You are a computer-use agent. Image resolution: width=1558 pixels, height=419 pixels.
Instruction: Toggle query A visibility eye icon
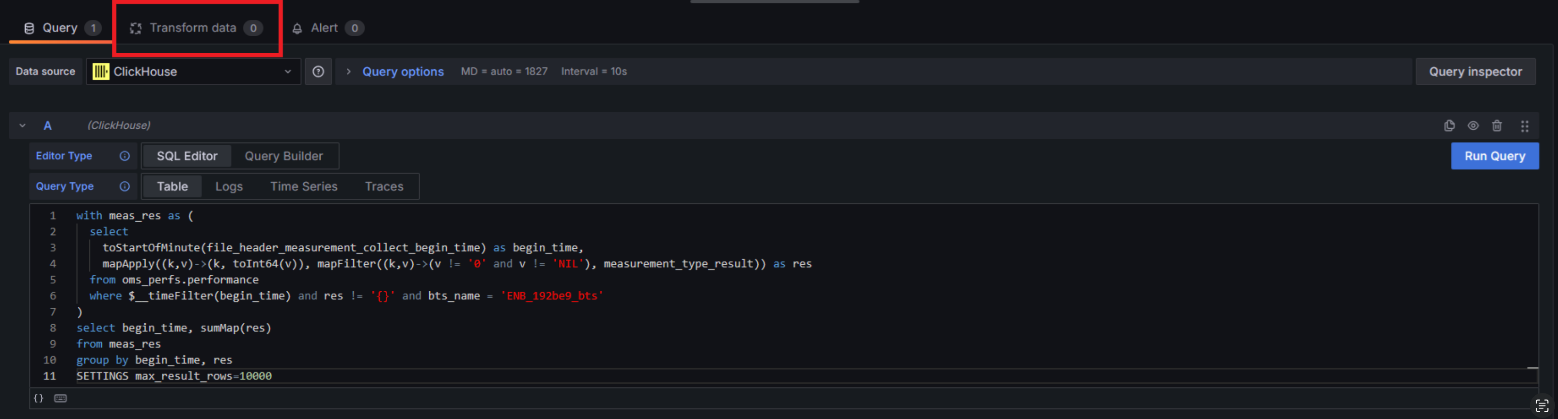pyautogui.click(x=1473, y=126)
